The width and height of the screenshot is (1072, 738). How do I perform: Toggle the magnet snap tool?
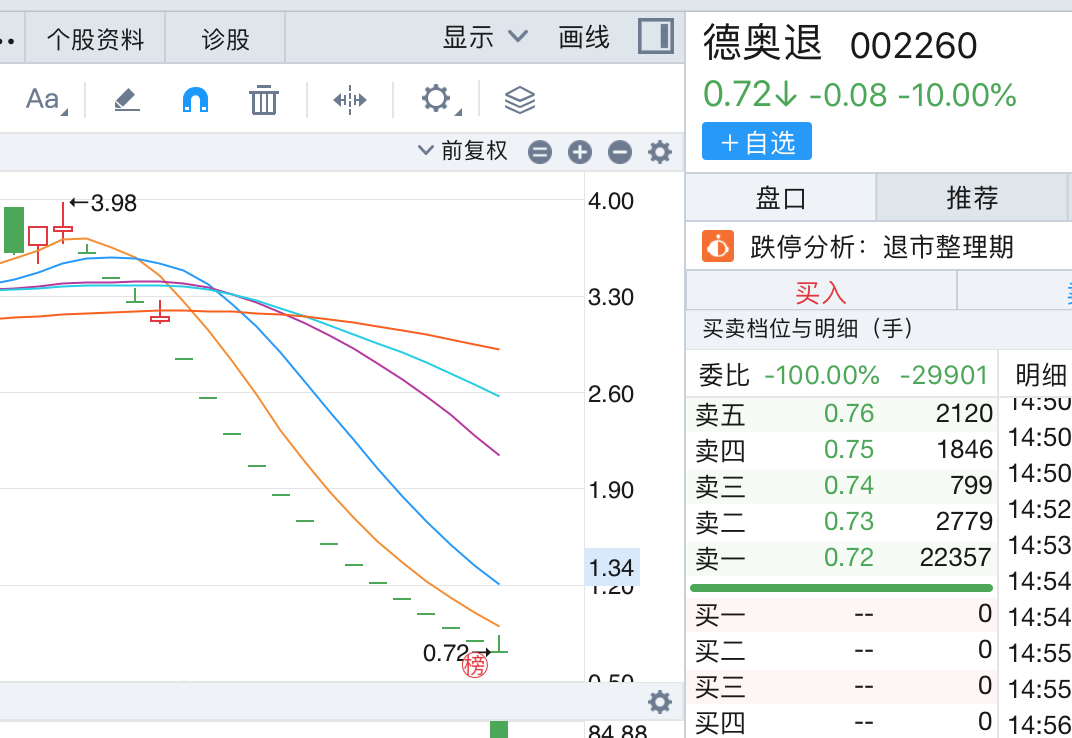195,99
